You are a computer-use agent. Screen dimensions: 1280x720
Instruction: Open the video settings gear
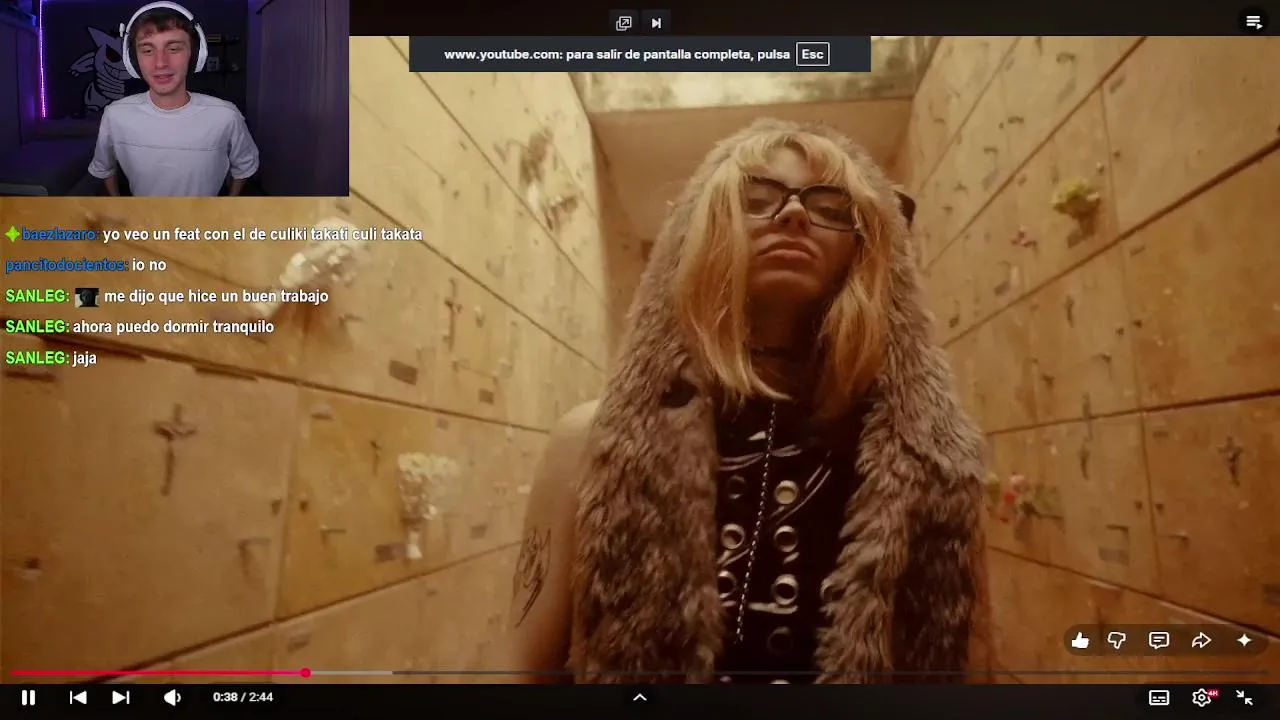(x=1202, y=697)
